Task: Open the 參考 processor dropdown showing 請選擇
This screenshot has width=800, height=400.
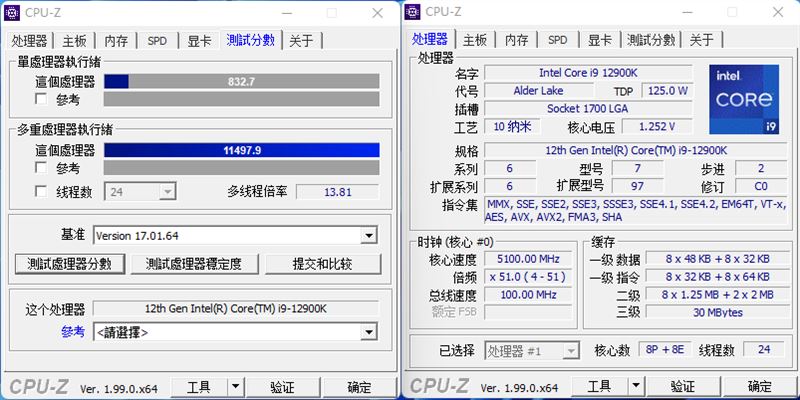Action: (x=369, y=332)
